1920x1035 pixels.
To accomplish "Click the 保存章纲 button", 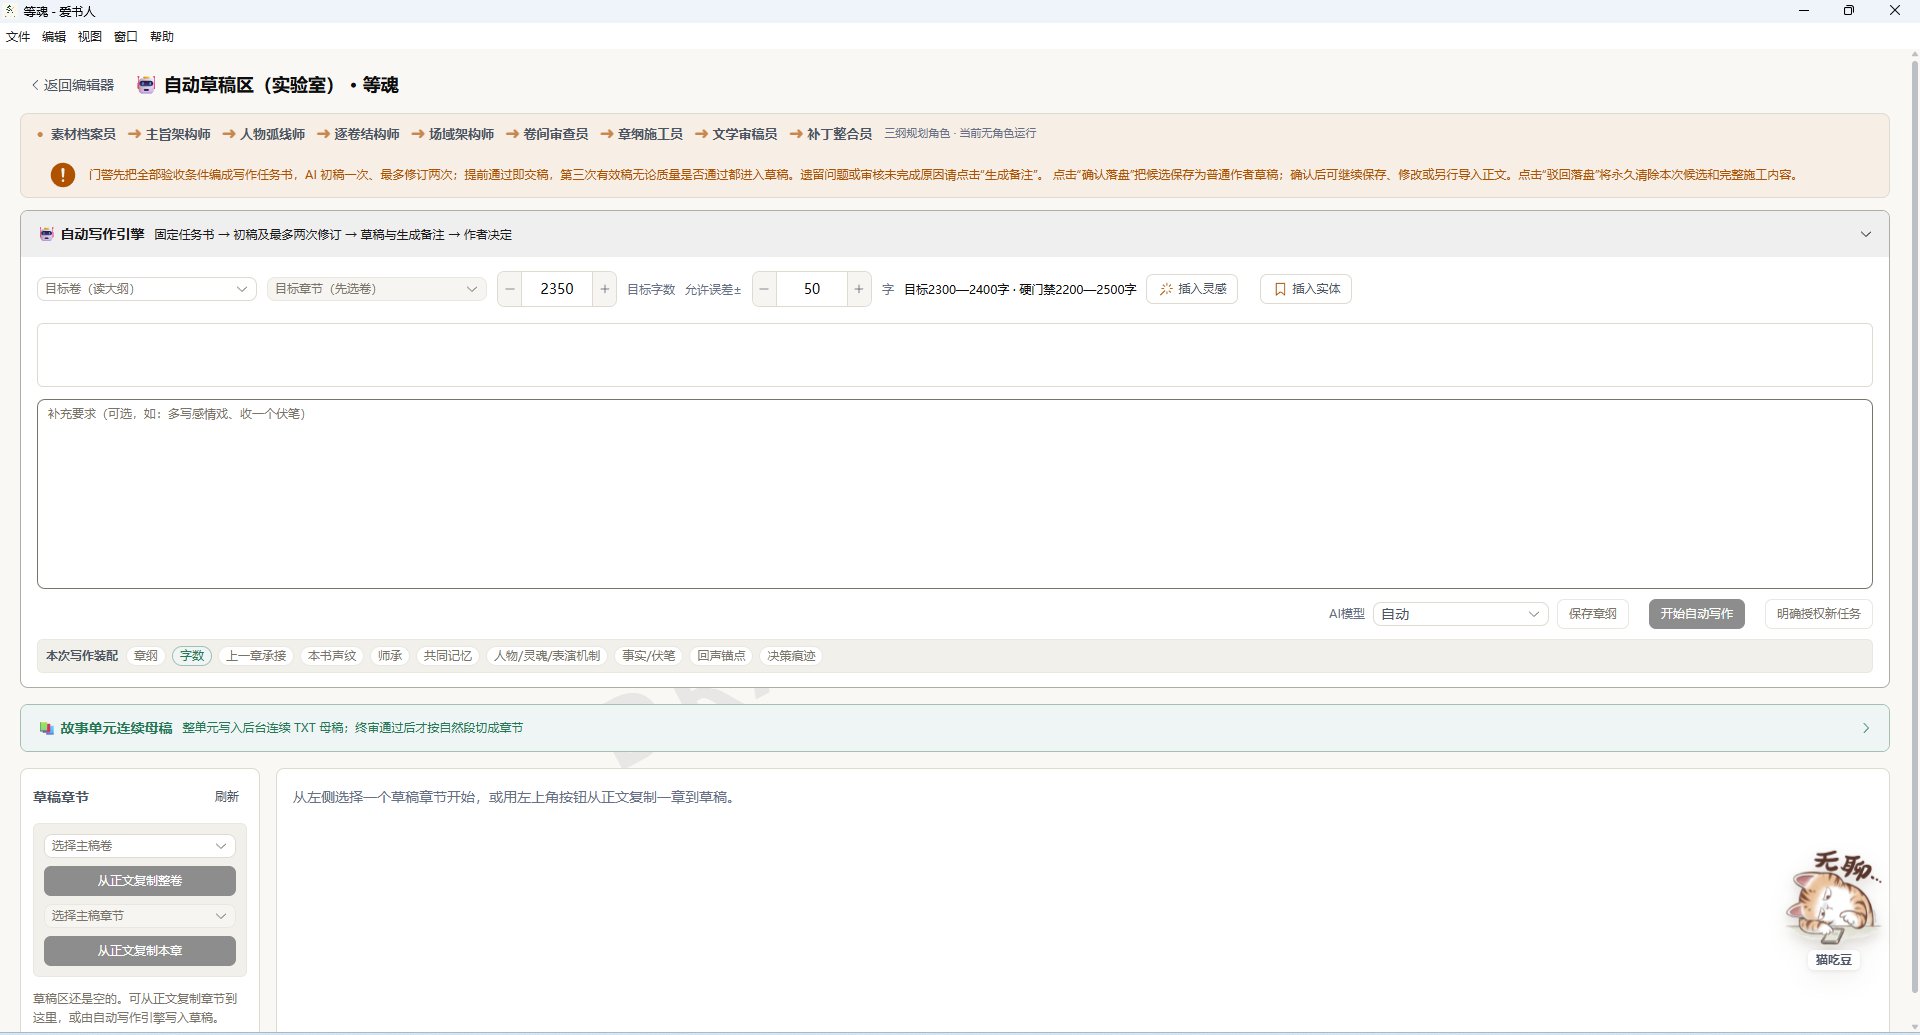I will coord(1592,614).
